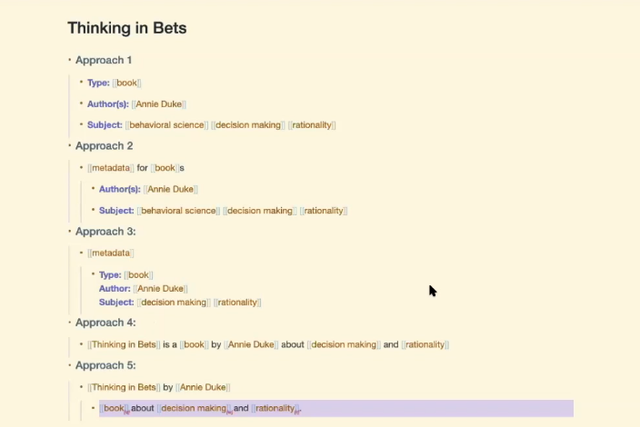This screenshot has width=640, height=427.
Task: Open decision making link in highlighted block
Action: [193, 408]
